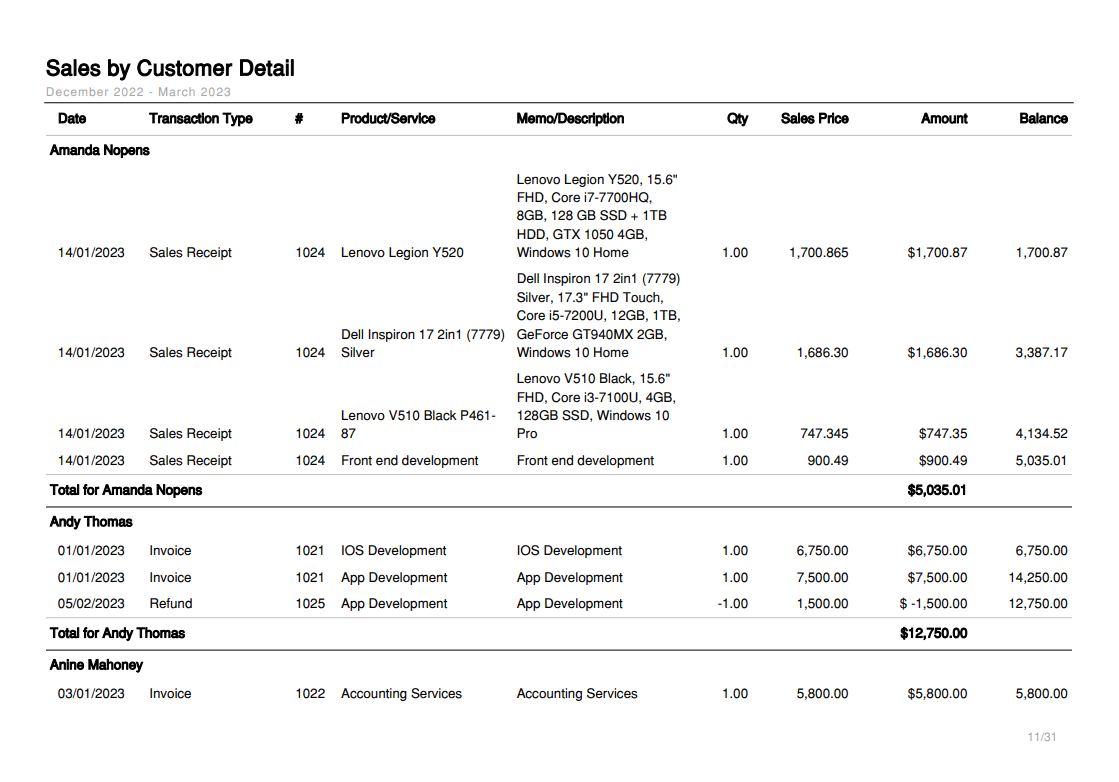The image size is (1119, 782).
Task: Click the Transaction Type column header
Action: (200, 119)
